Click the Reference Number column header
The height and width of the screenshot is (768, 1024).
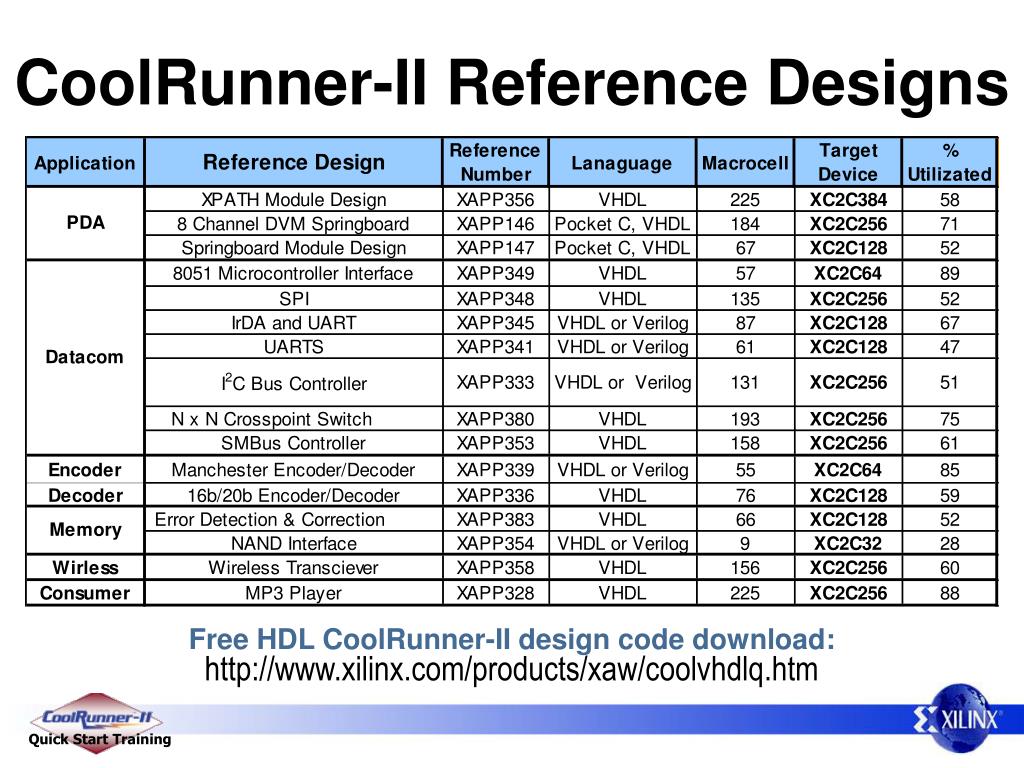click(496, 162)
